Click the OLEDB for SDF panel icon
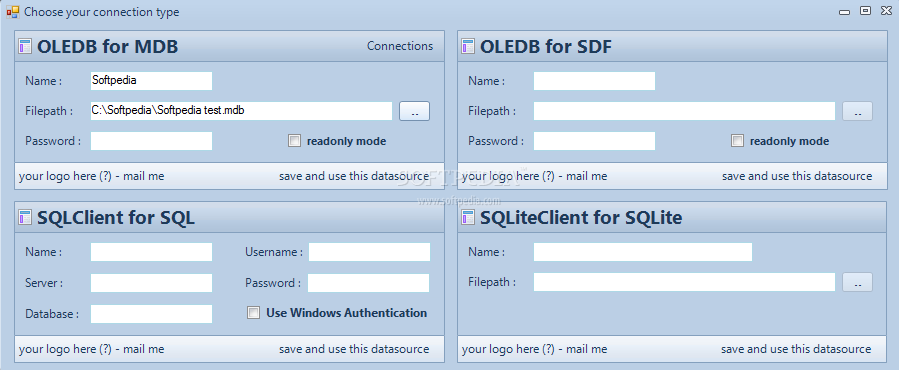Viewport: 899px width, 370px height. (468, 46)
